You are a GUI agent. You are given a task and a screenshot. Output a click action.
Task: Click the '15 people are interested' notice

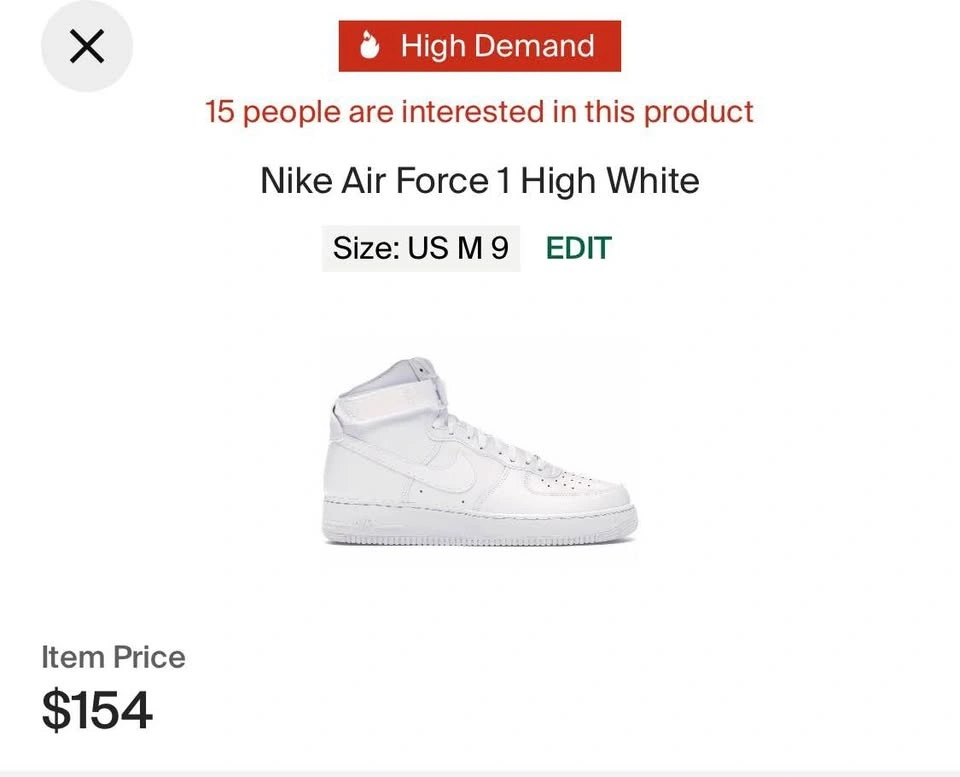tap(479, 111)
